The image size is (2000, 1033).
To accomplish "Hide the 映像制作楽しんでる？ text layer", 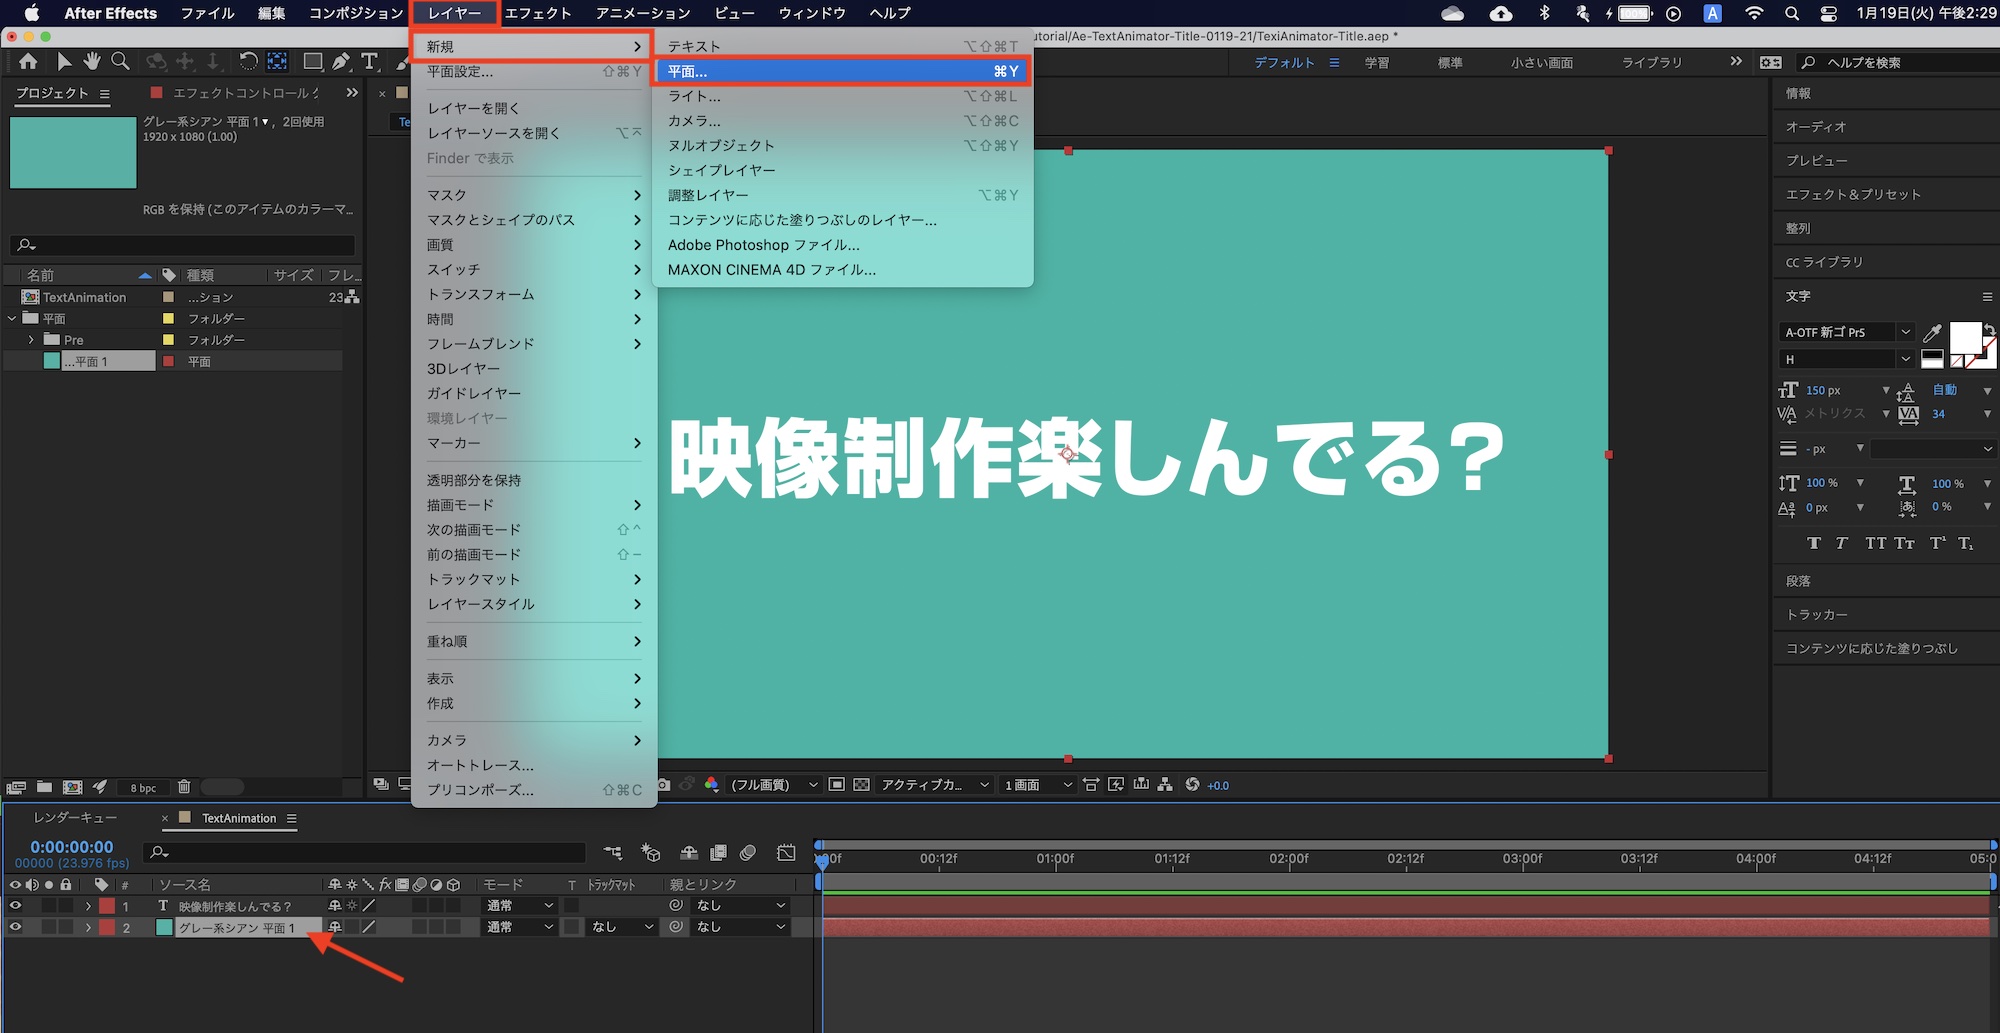I will [x=15, y=906].
